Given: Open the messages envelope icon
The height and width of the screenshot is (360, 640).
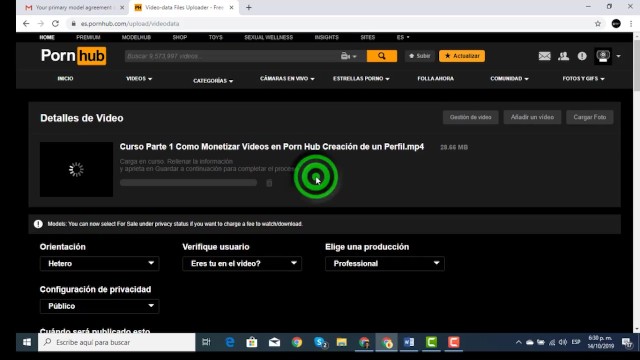Looking at the screenshot, I should [x=544, y=56].
